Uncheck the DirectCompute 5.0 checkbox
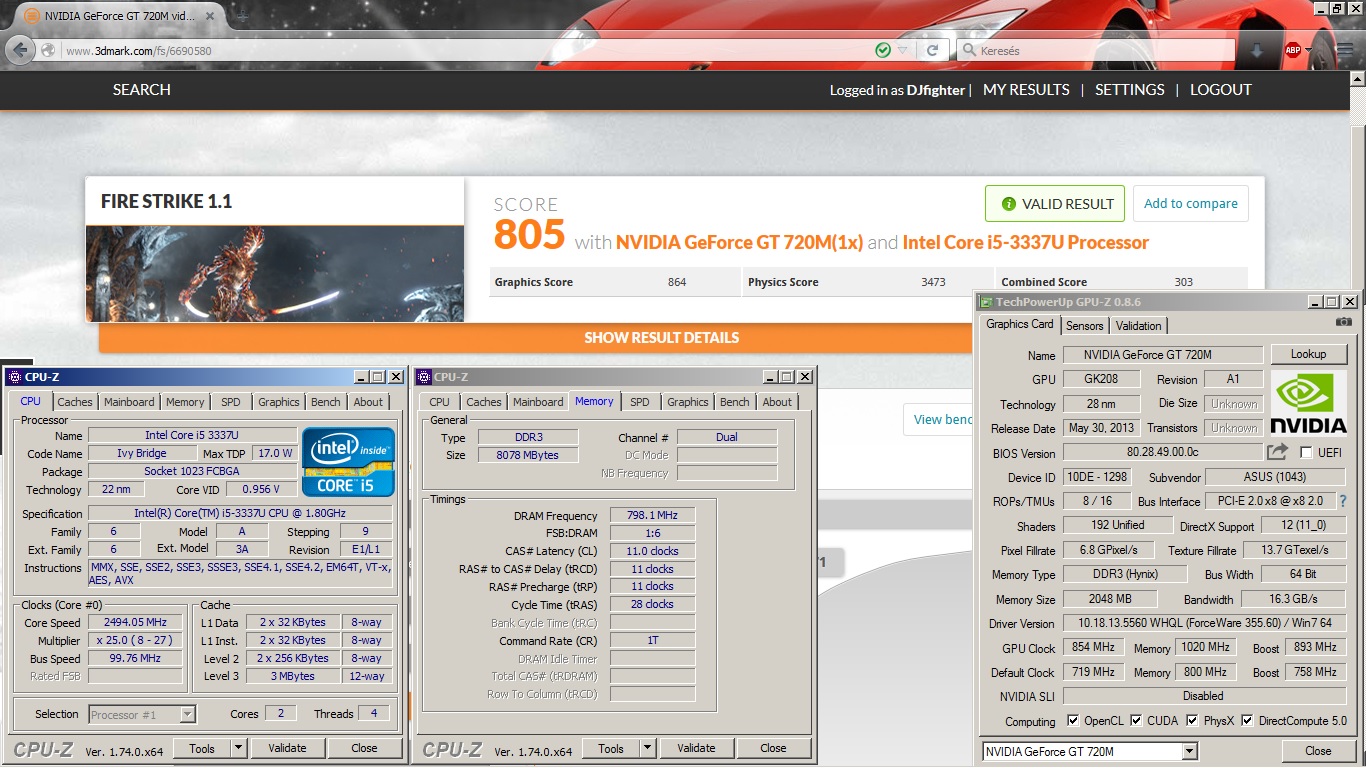 (1245, 720)
